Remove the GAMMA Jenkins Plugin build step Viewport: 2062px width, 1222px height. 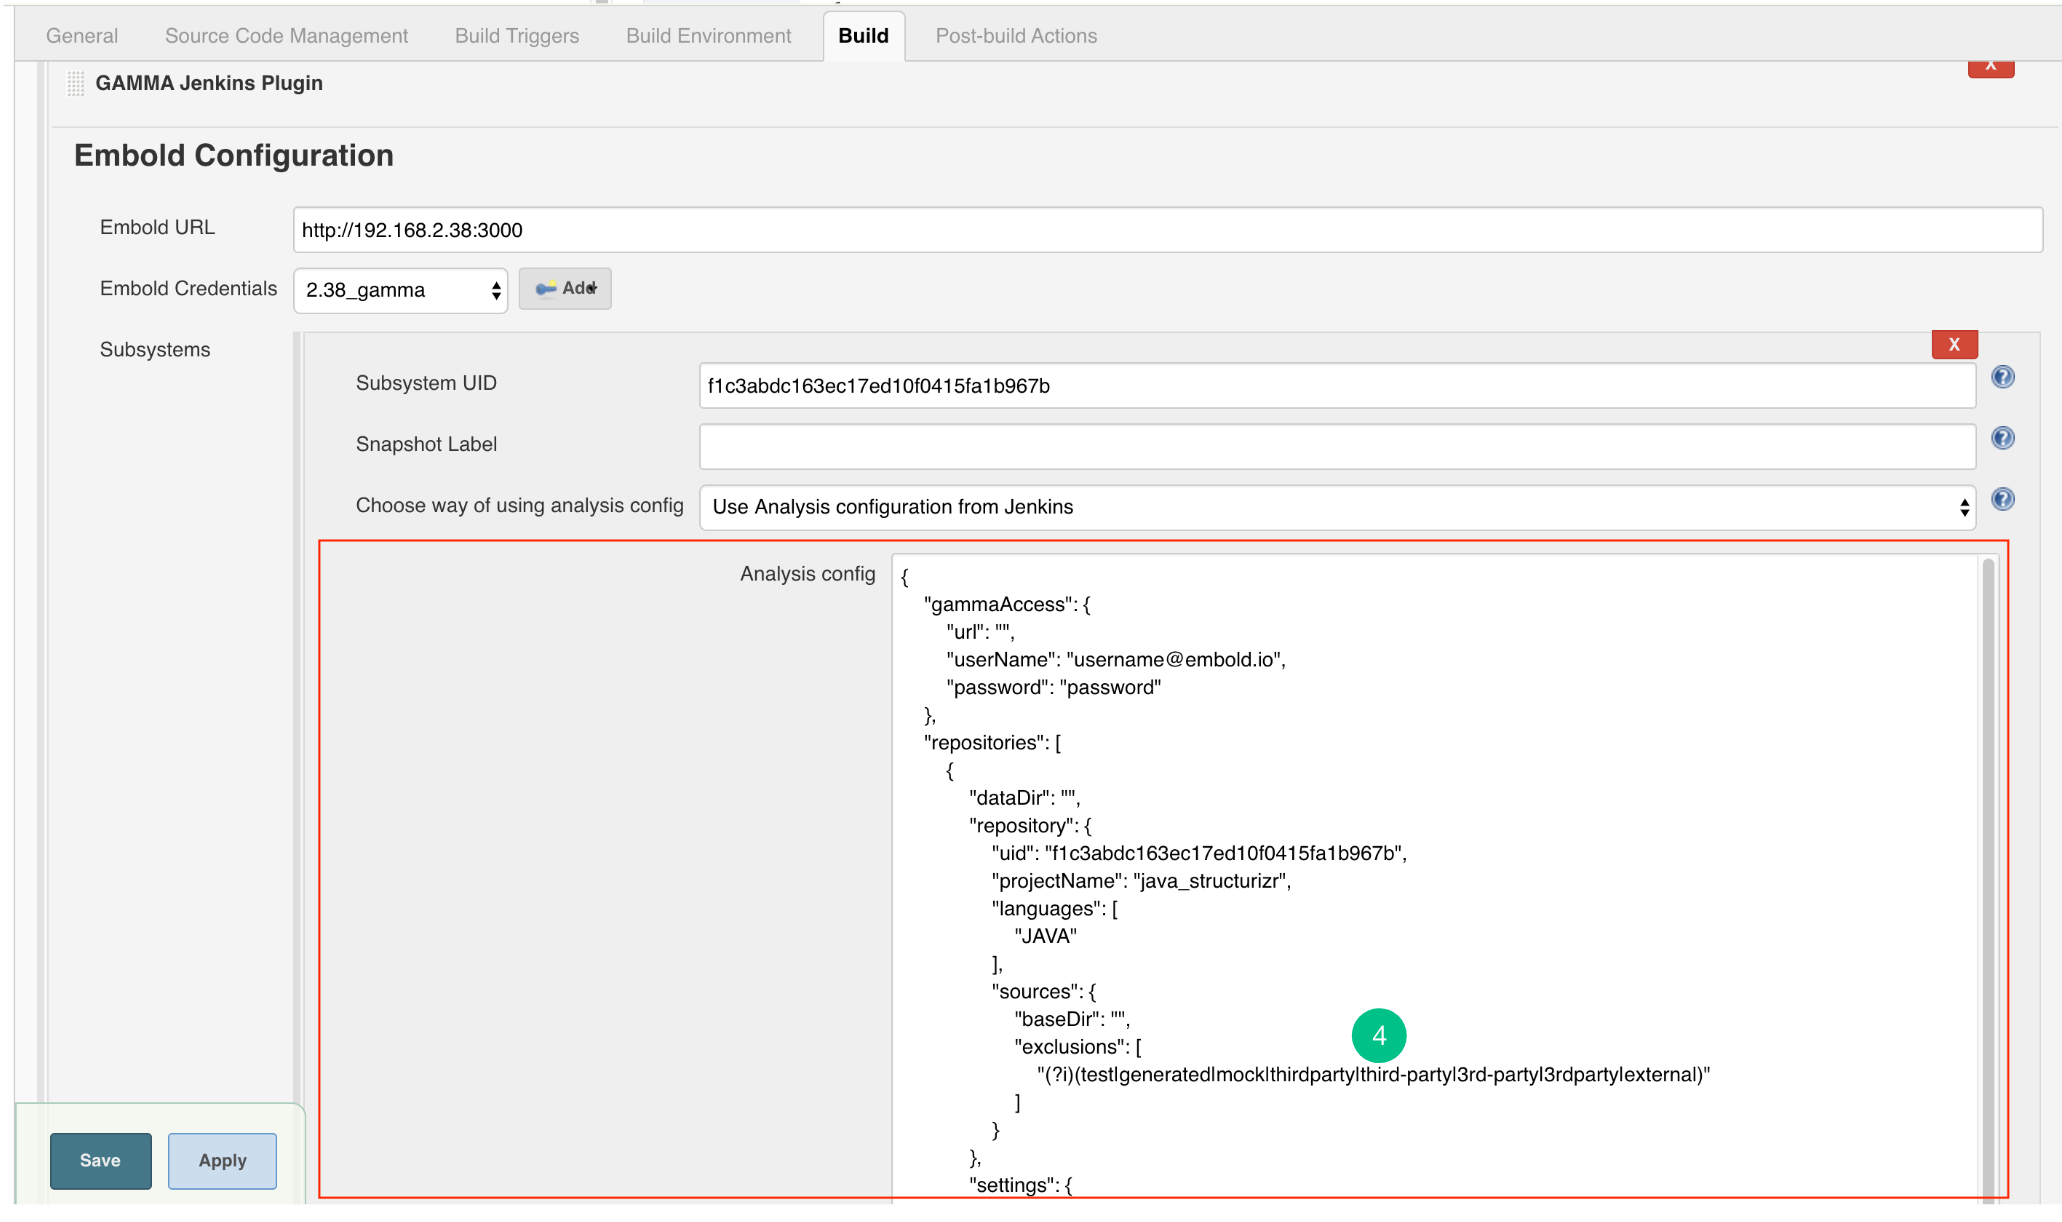tap(1990, 67)
